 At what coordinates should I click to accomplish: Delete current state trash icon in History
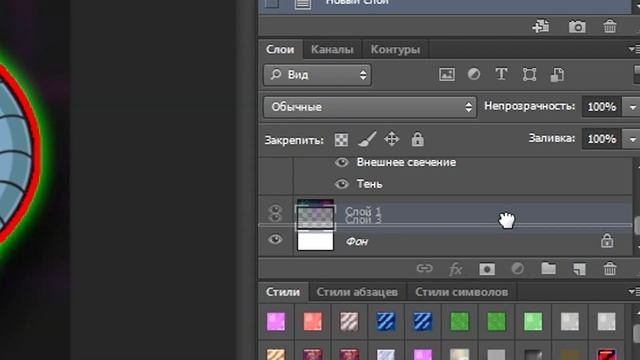(x=610, y=27)
